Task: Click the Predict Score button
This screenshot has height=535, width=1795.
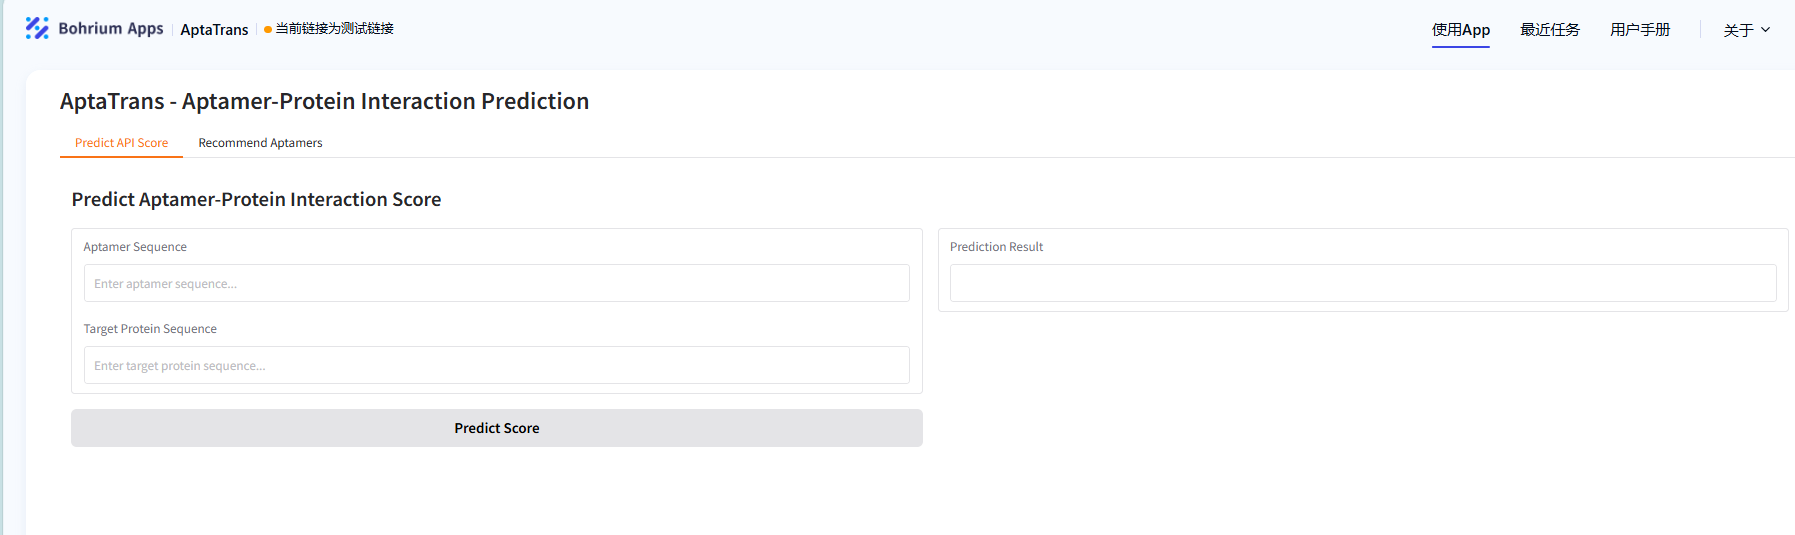Action: coord(497,428)
